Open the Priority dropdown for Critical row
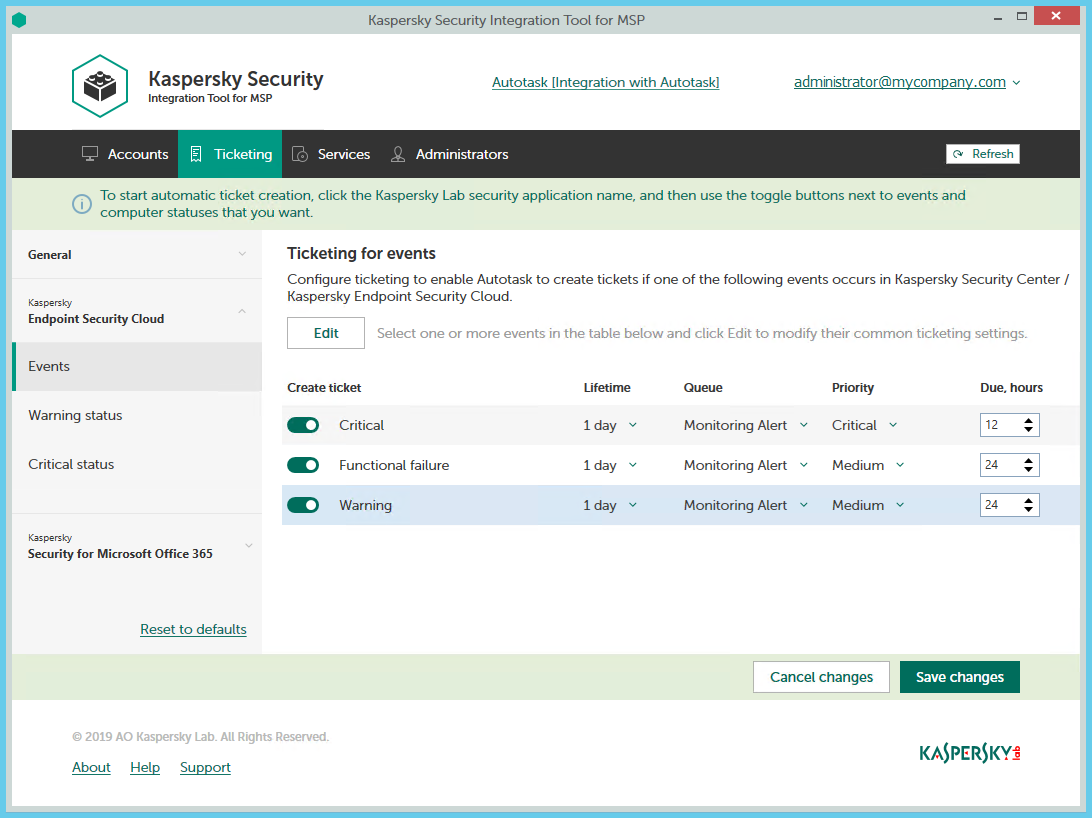The image size is (1092, 818). [x=864, y=425]
